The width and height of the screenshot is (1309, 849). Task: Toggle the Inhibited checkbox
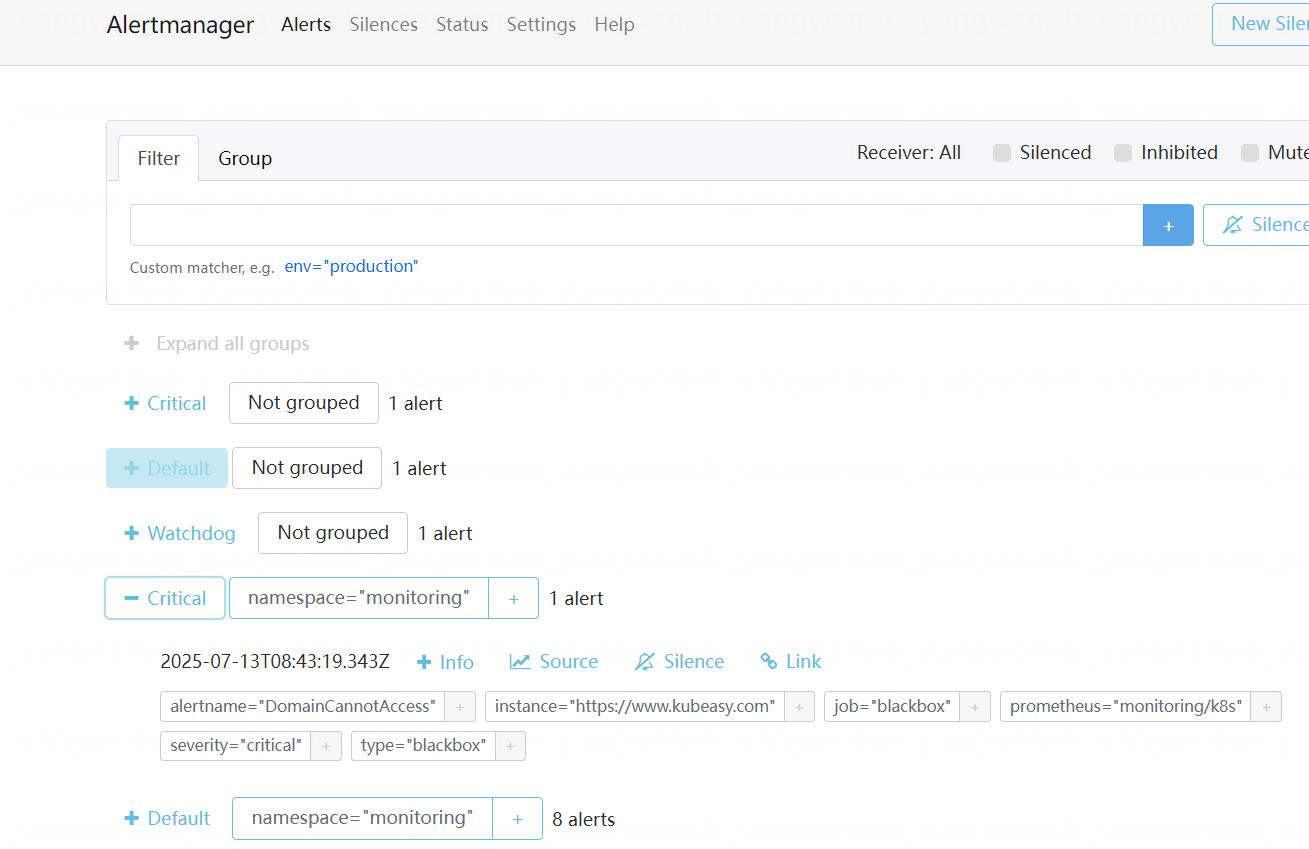click(1123, 153)
